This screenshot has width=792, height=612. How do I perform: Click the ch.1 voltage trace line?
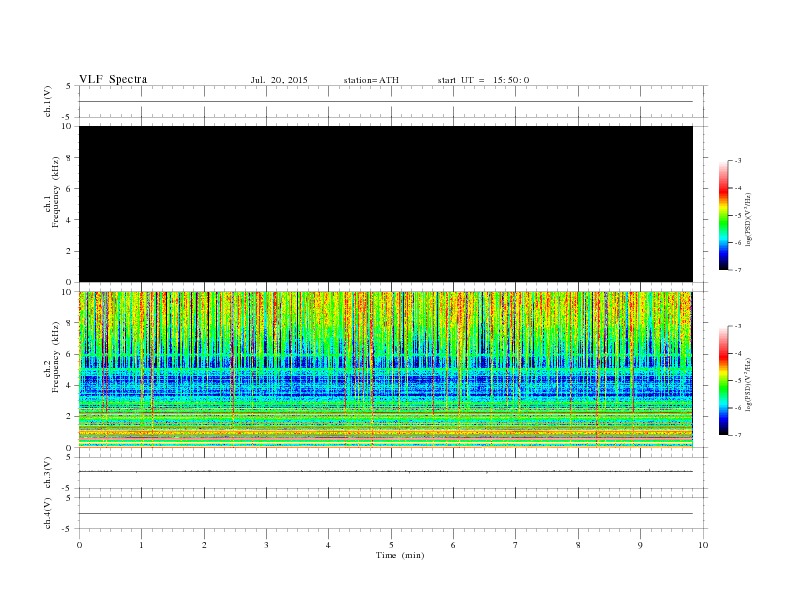[x=386, y=101]
